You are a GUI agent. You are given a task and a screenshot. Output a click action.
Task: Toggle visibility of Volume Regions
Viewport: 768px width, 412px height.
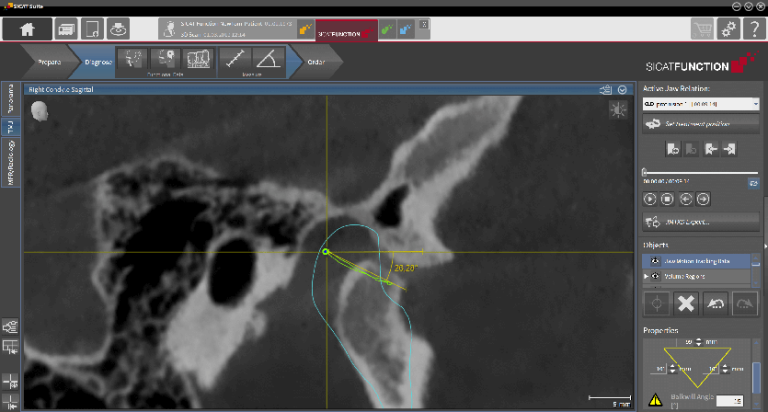coord(655,276)
